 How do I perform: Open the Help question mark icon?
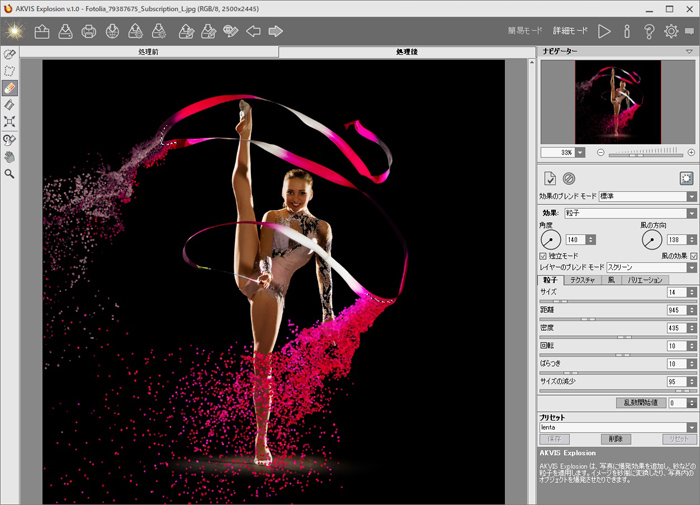(649, 31)
